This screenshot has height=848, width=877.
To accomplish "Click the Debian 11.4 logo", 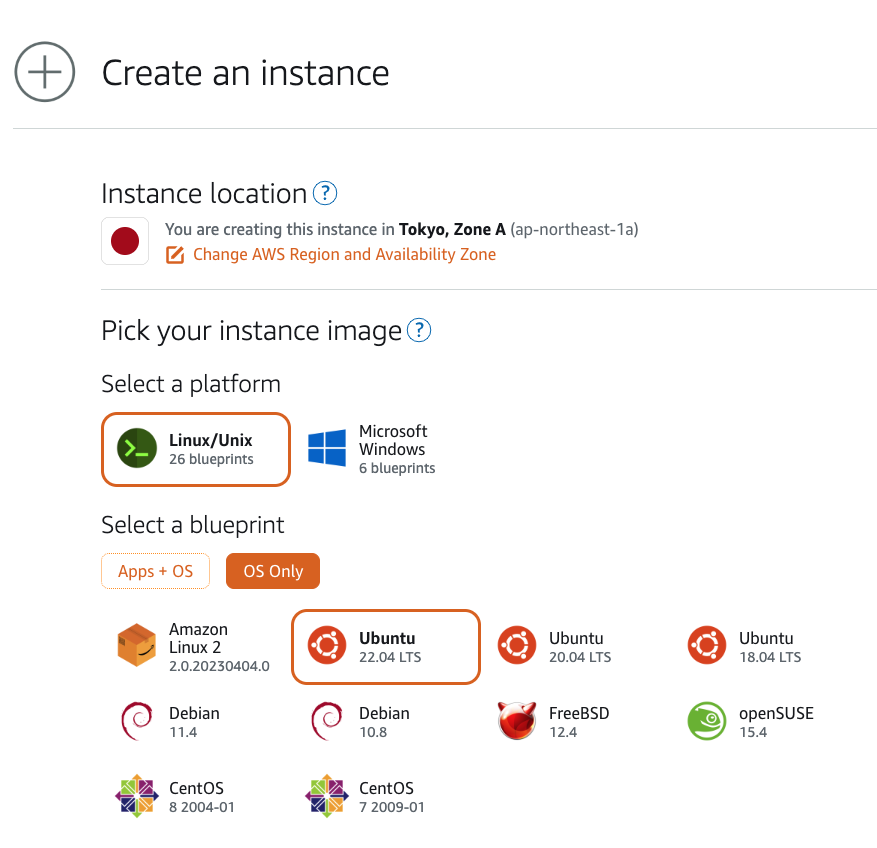I will [x=136, y=721].
